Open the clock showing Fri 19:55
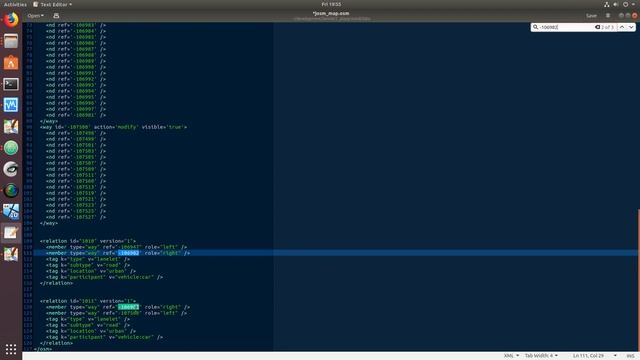Image resolution: width=640 pixels, height=360 pixels. tap(331, 4)
